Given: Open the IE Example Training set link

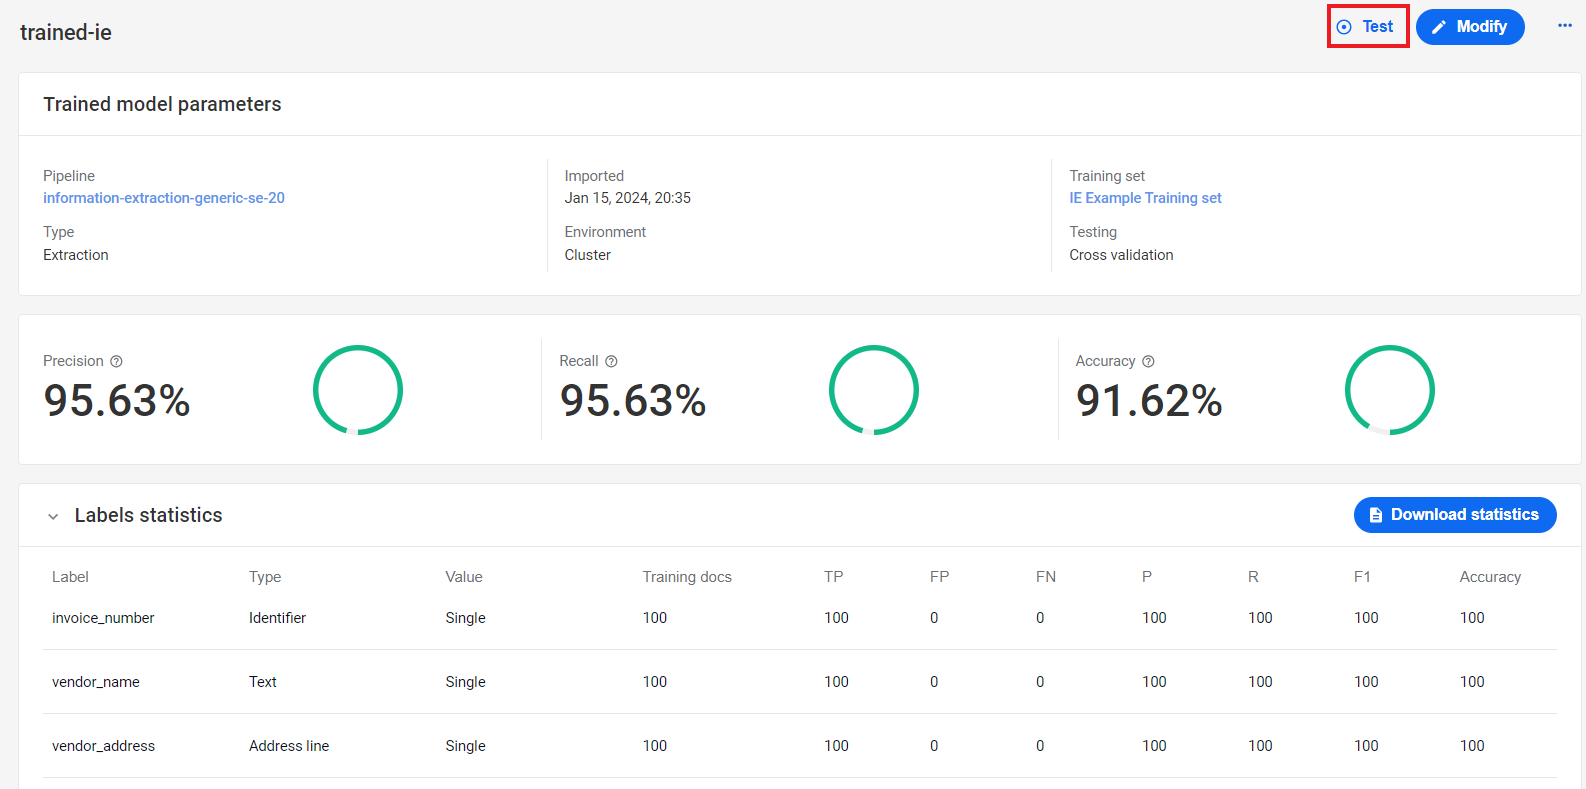Looking at the screenshot, I should (x=1145, y=198).
